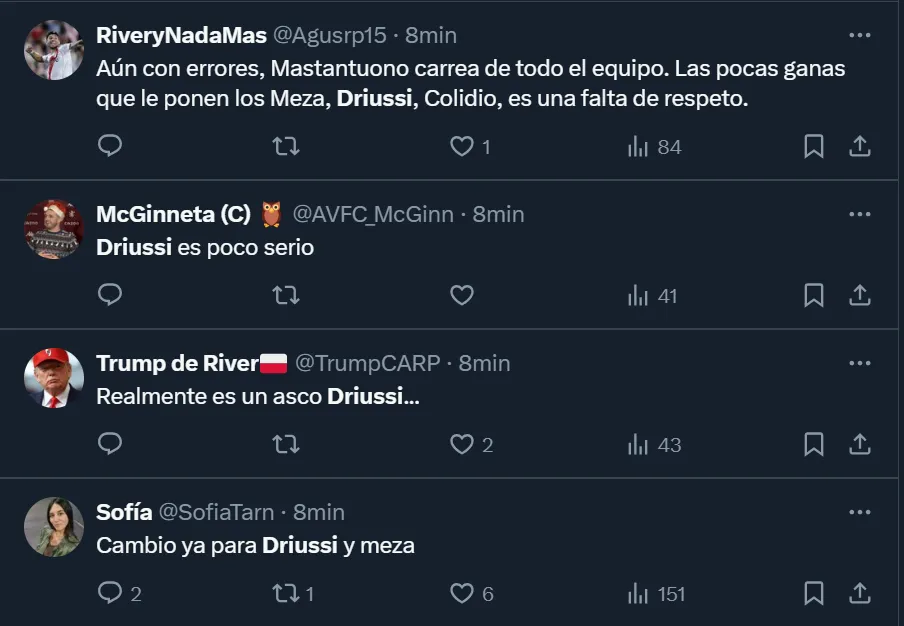
Task: Like Sofía's tweet about Driussi
Action: pos(462,593)
